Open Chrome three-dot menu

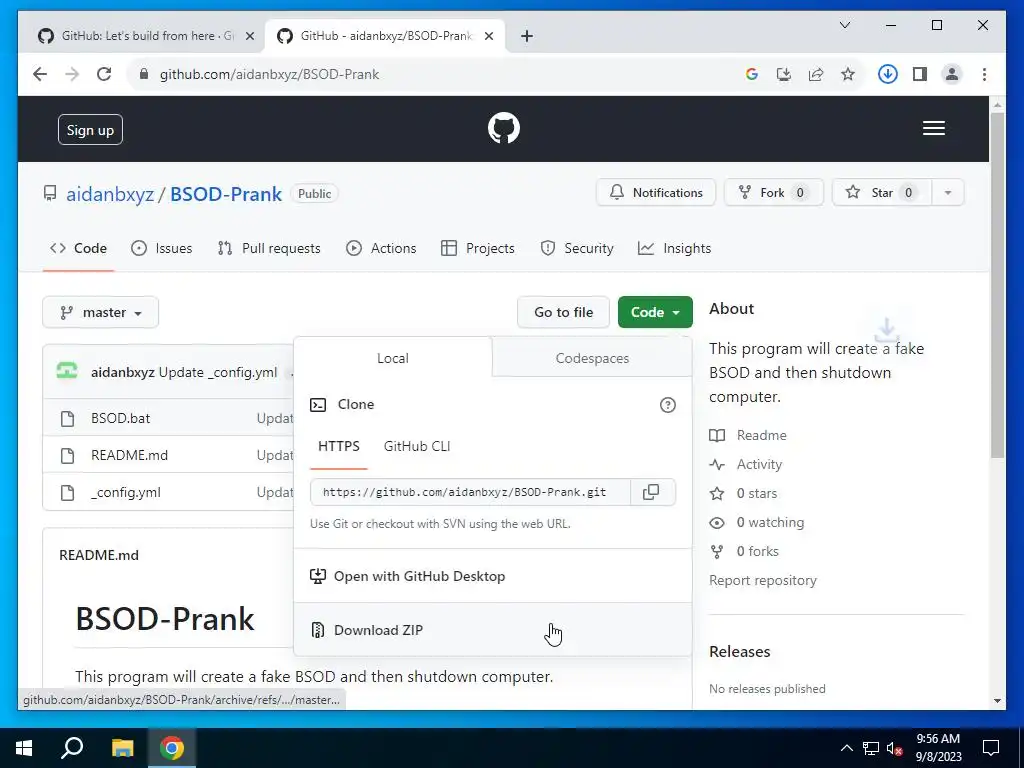point(984,74)
